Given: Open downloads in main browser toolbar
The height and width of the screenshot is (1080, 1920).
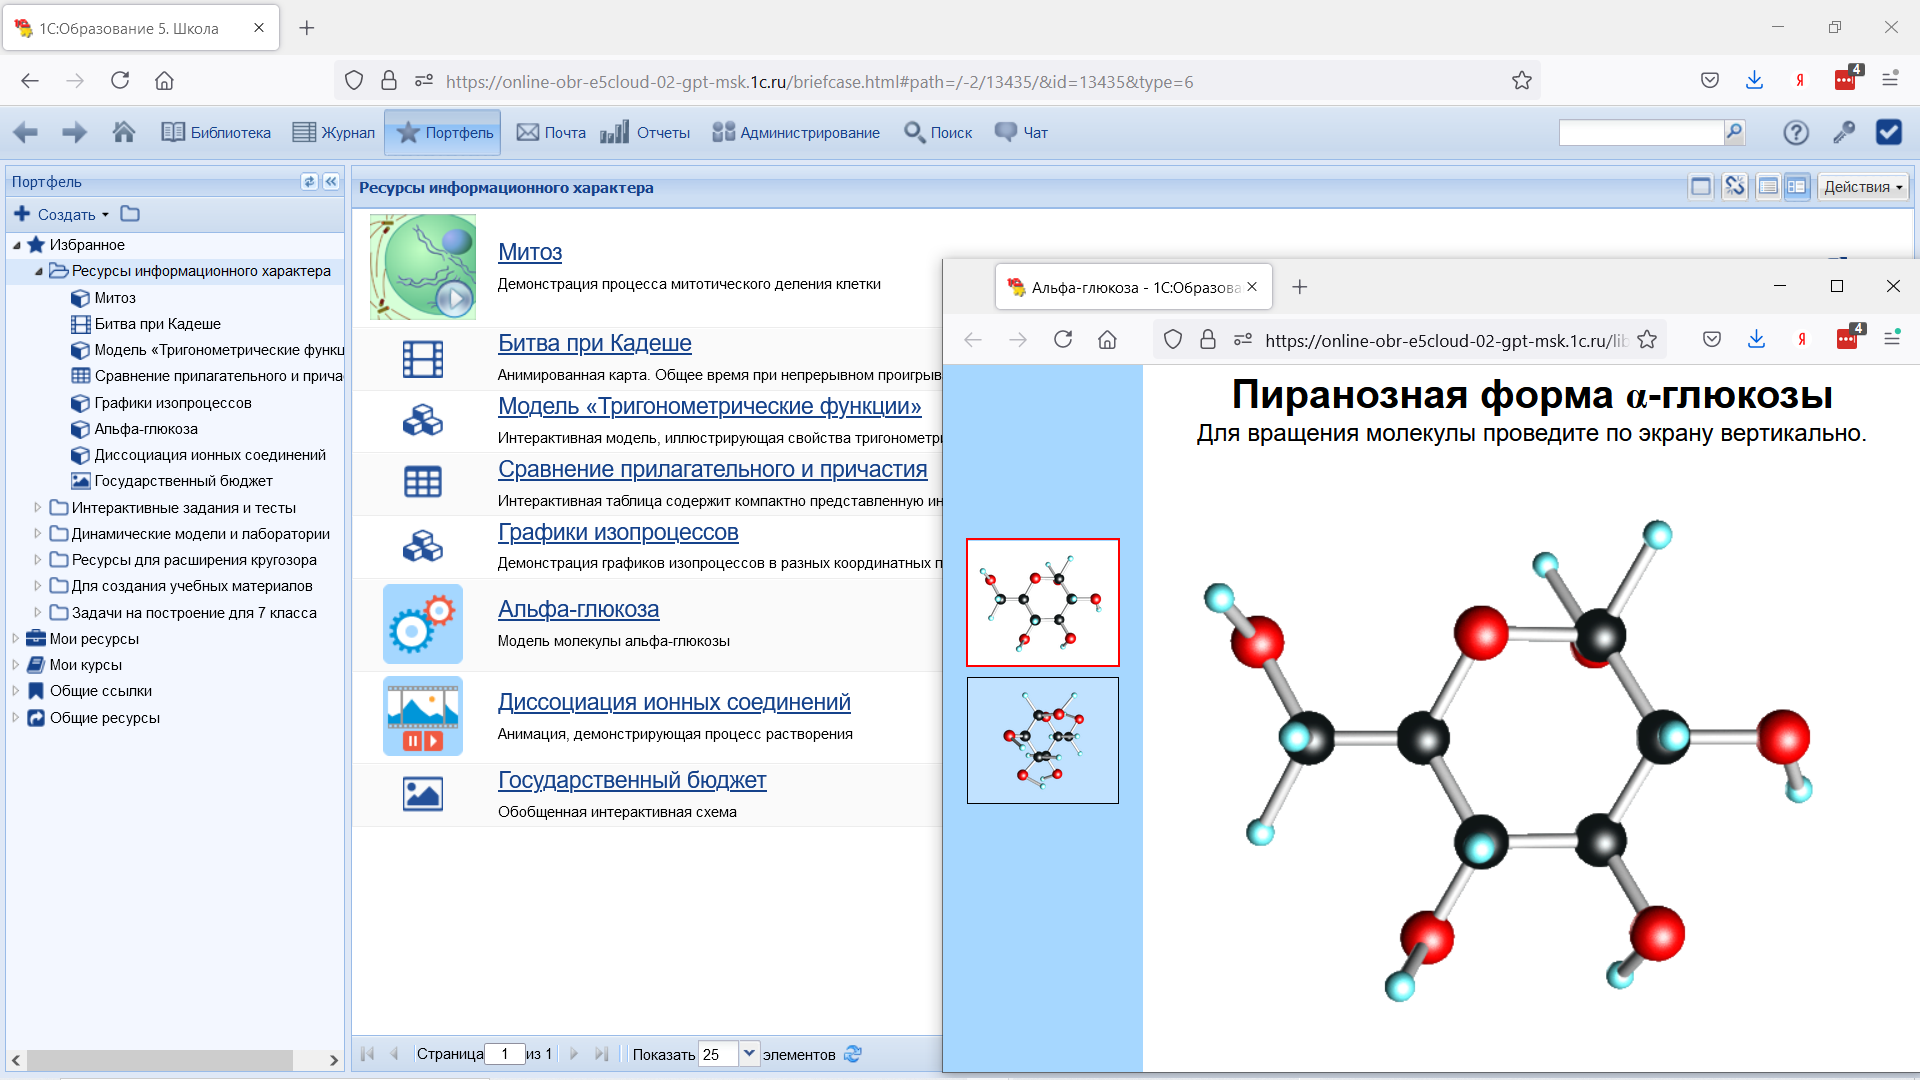Looking at the screenshot, I should tap(1754, 80).
